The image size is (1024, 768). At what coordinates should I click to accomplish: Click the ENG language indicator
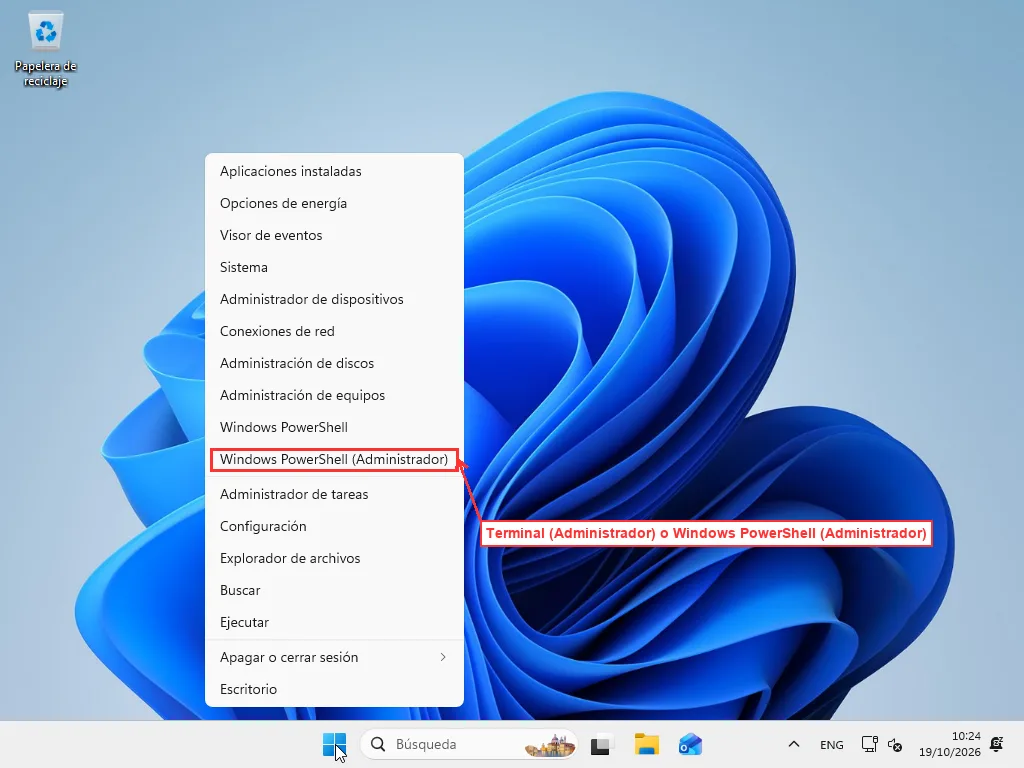click(x=831, y=744)
